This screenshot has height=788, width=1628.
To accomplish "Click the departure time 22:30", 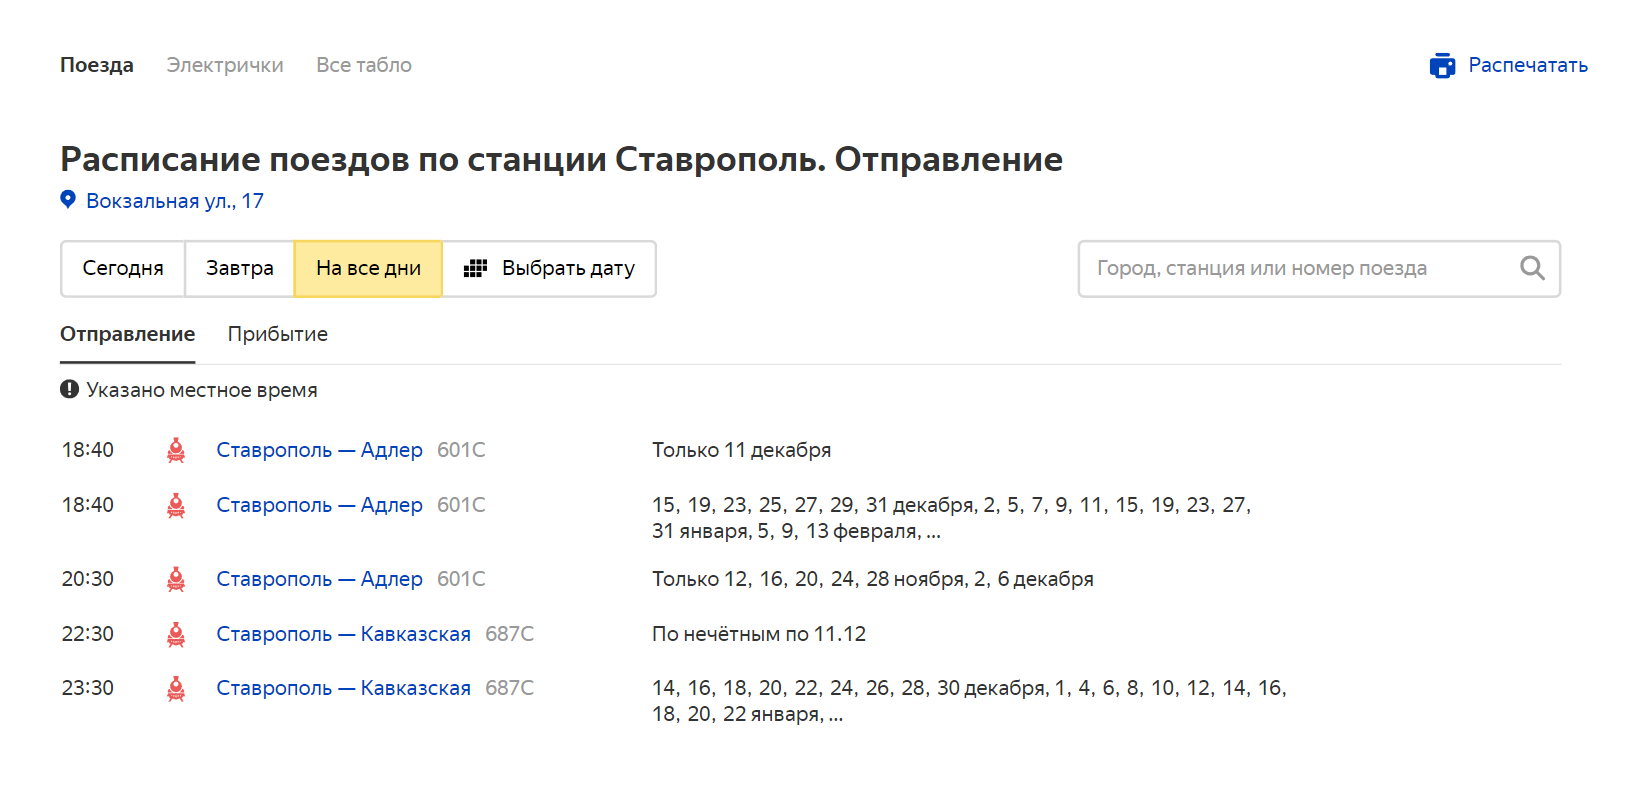I will point(88,634).
